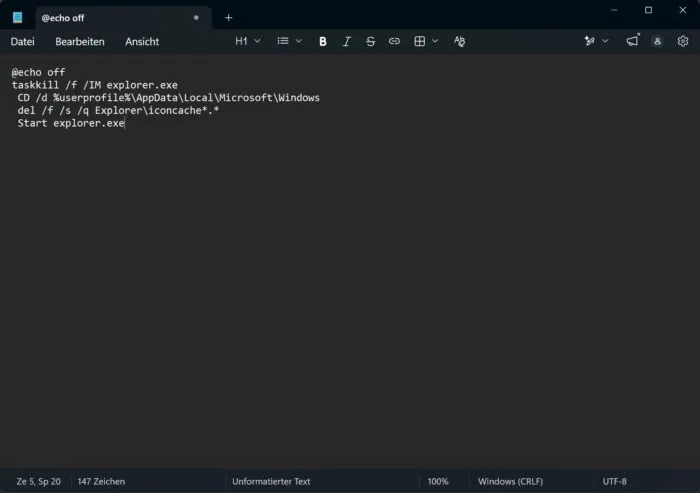Click the 'del /f /s /q' line
Screen dimensions: 700x493
coord(118,110)
